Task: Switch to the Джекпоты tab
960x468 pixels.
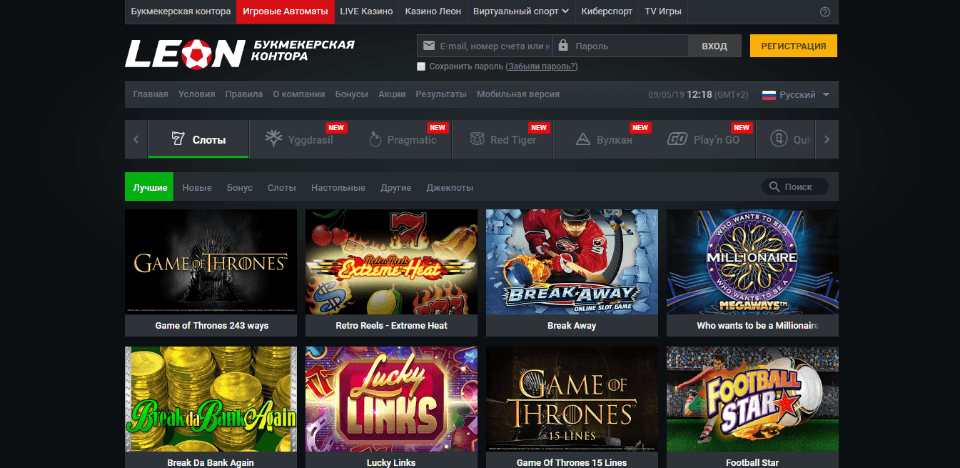Action: coord(449,188)
